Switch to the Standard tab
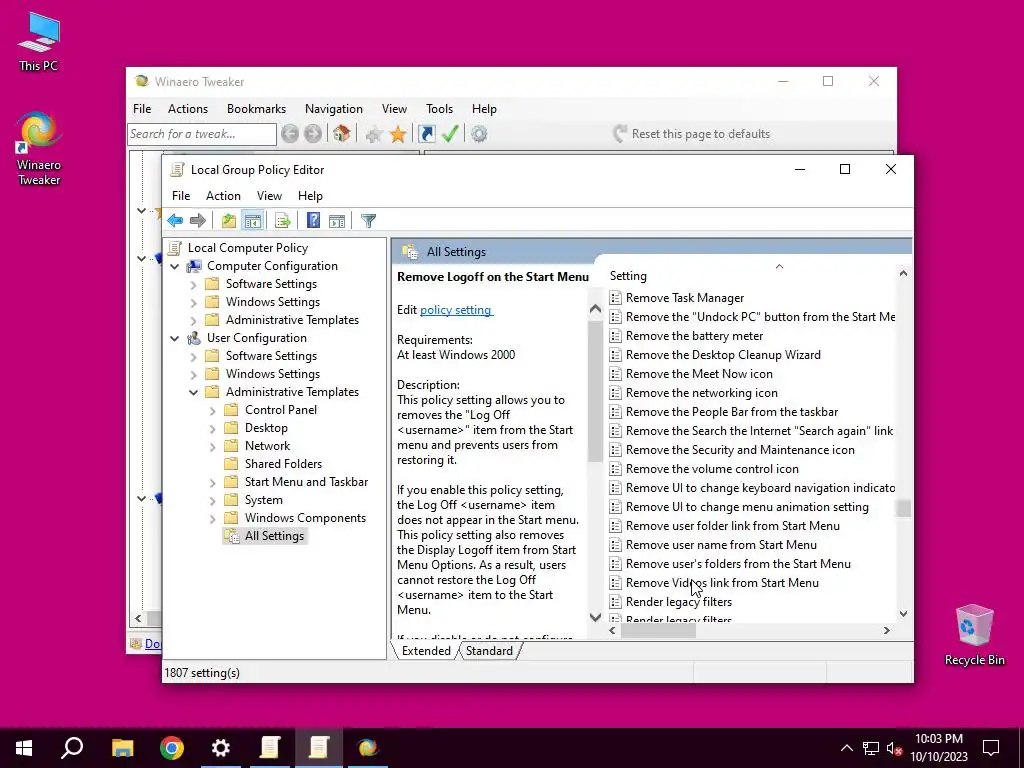The image size is (1024, 768). point(489,651)
